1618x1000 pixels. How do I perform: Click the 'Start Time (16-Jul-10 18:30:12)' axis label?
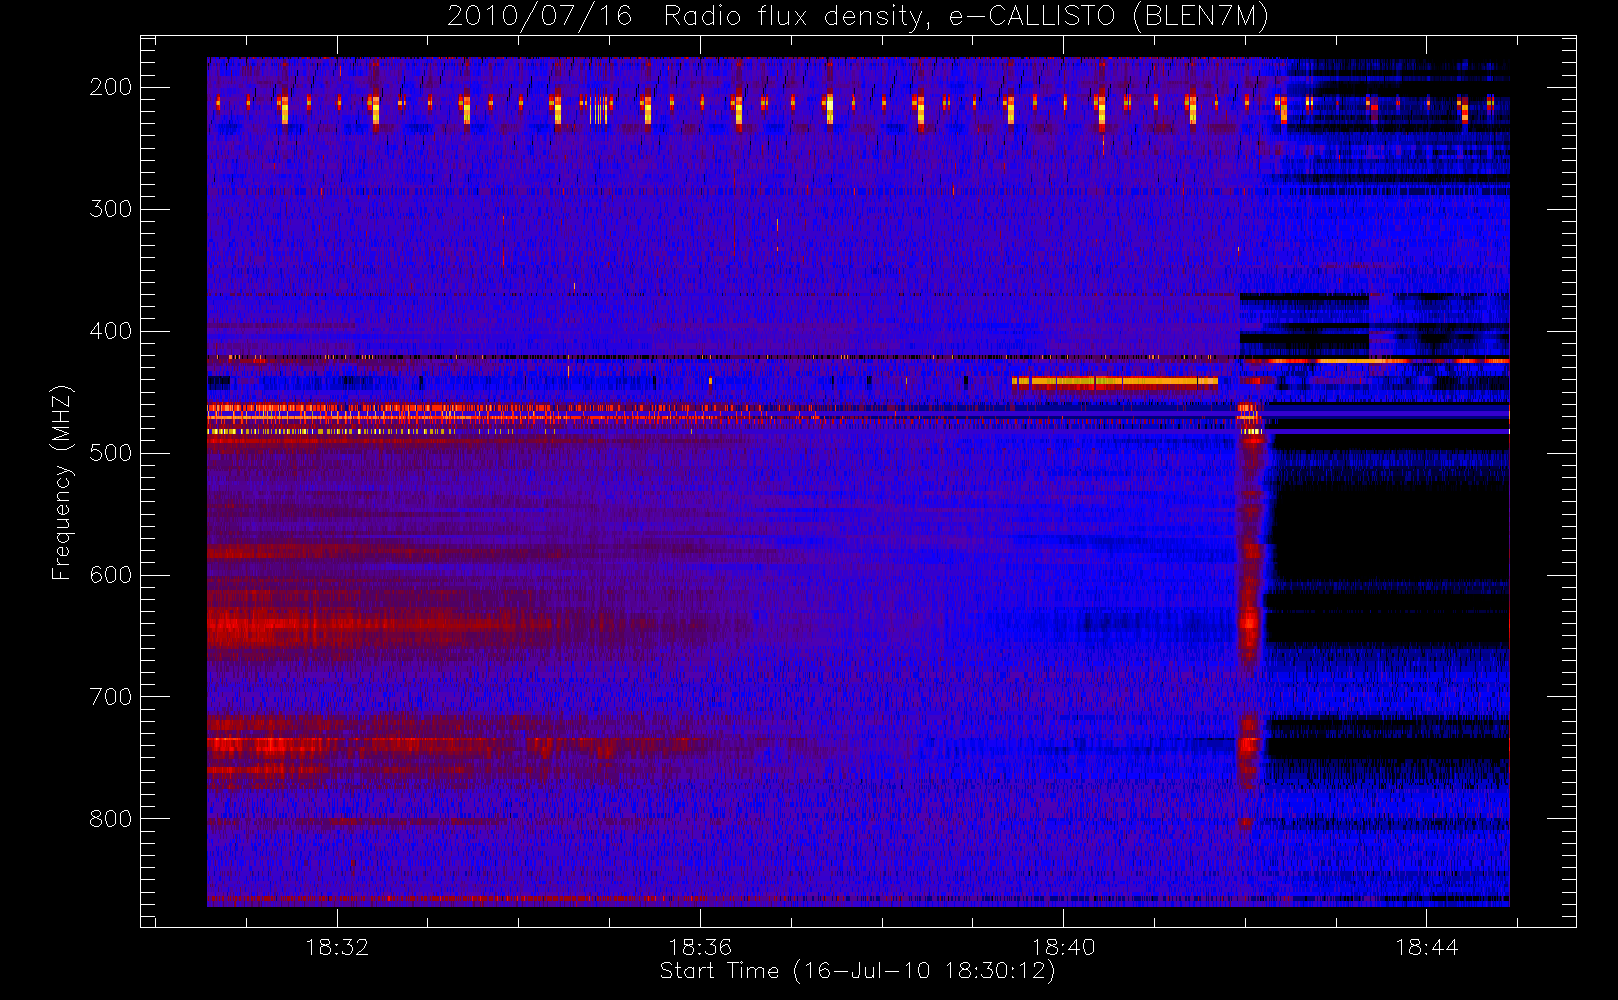858,971
